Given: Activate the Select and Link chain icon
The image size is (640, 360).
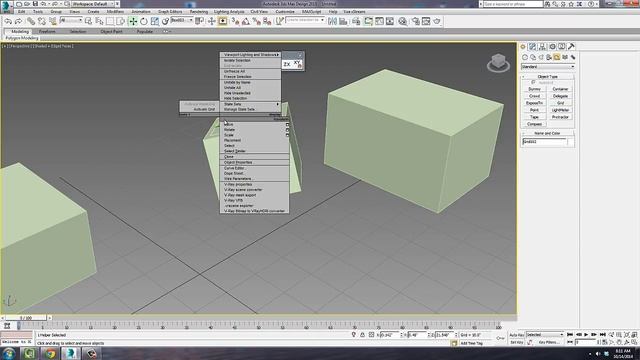Looking at the screenshot, I should point(31,21).
